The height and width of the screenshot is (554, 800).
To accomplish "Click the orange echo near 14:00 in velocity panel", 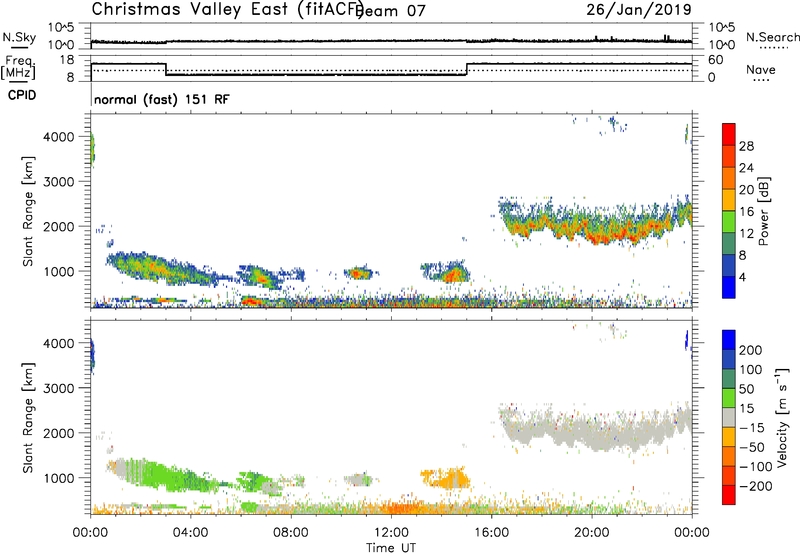I will pos(447,479).
